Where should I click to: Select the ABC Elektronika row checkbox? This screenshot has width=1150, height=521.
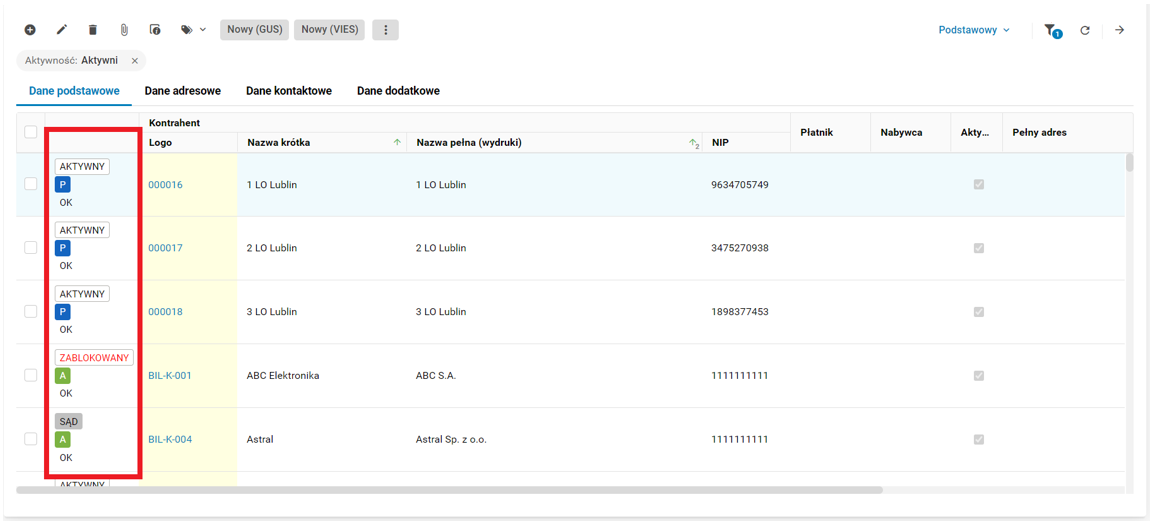31,375
